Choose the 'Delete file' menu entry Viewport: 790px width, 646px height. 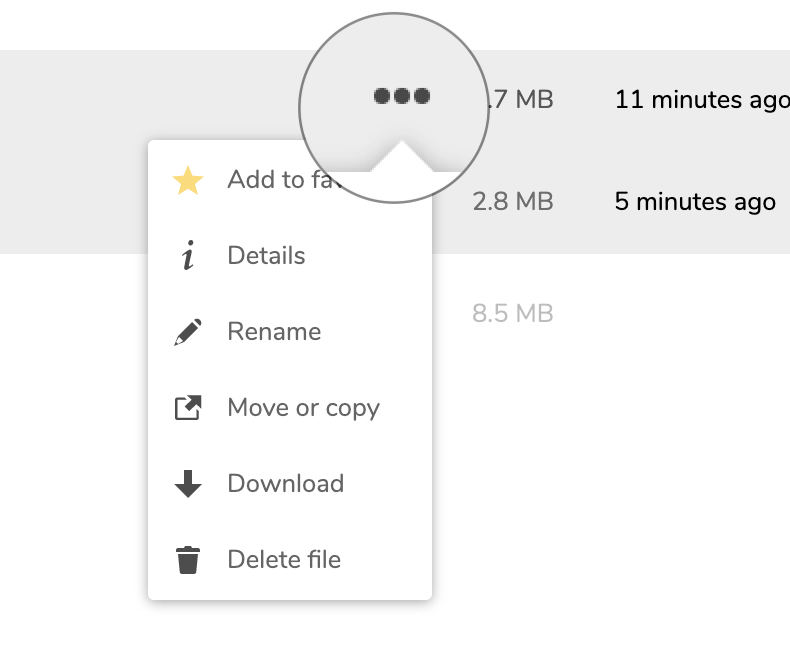click(x=284, y=560)
